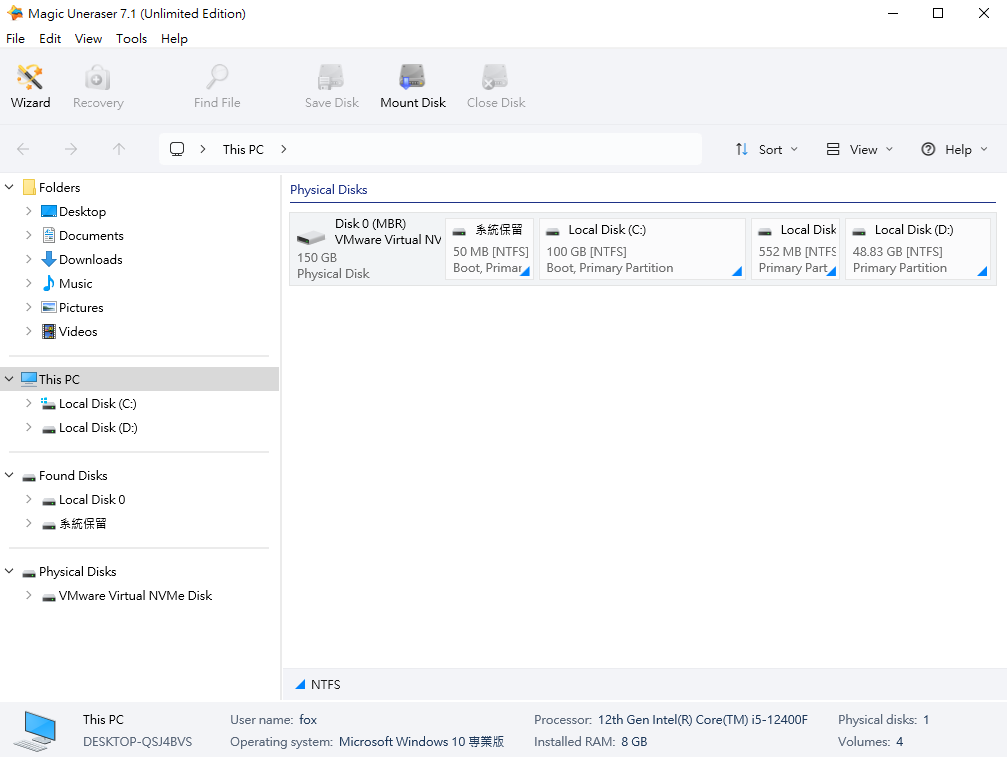Expand the Pictures tree node

28,308
